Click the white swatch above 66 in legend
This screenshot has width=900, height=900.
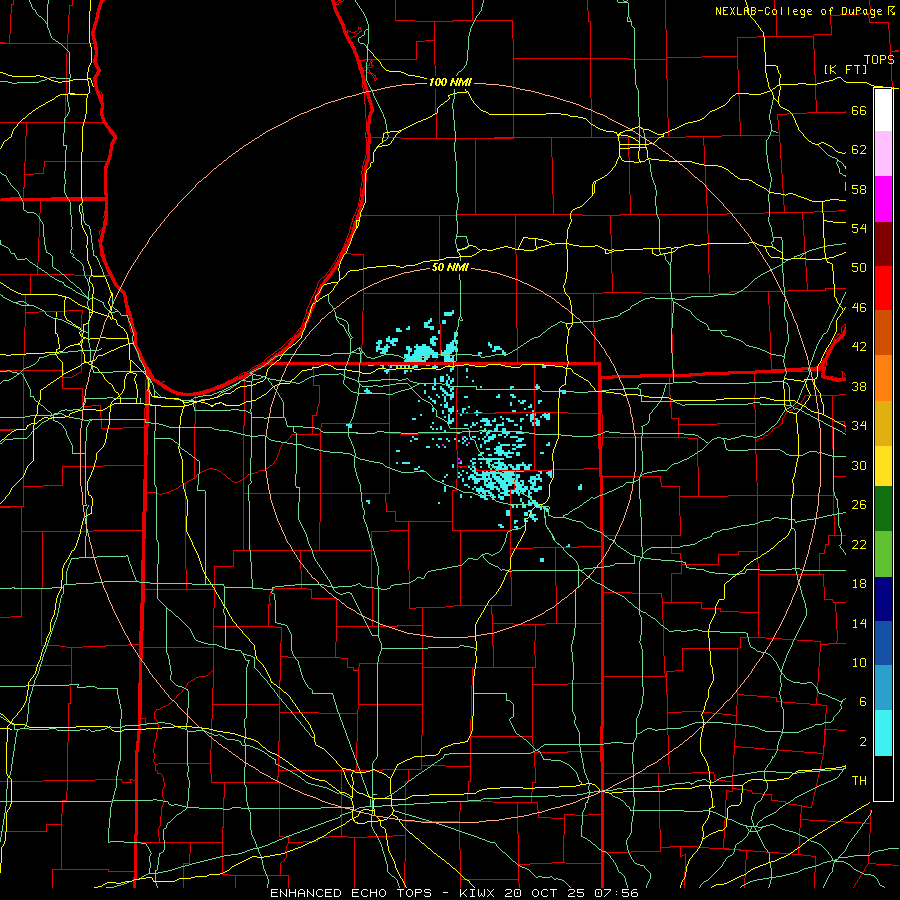coord(883,110)
